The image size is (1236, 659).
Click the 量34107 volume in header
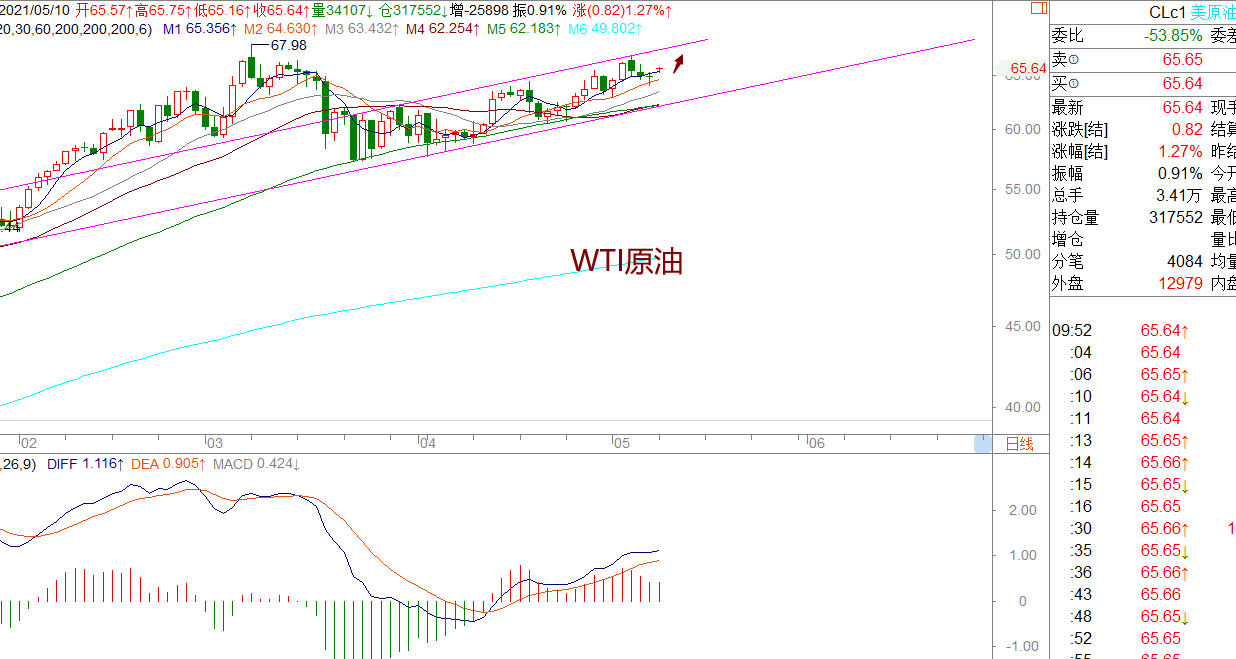coord(341,11)
